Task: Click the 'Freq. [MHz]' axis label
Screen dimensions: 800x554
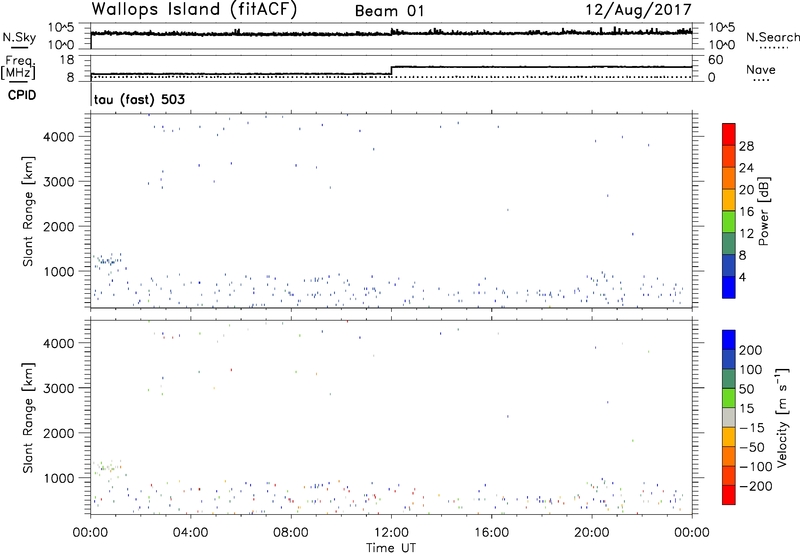Action: [x=19, y=68]
